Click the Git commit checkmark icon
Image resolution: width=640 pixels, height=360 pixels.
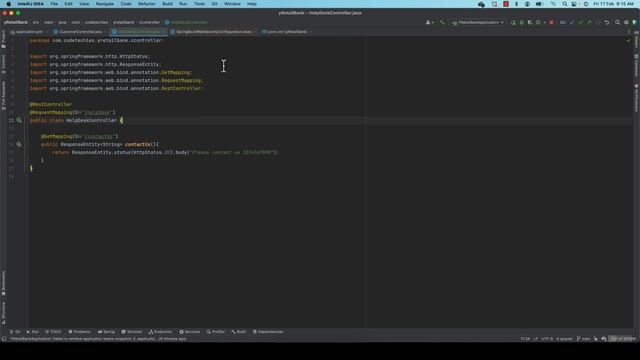pos(580,22)
